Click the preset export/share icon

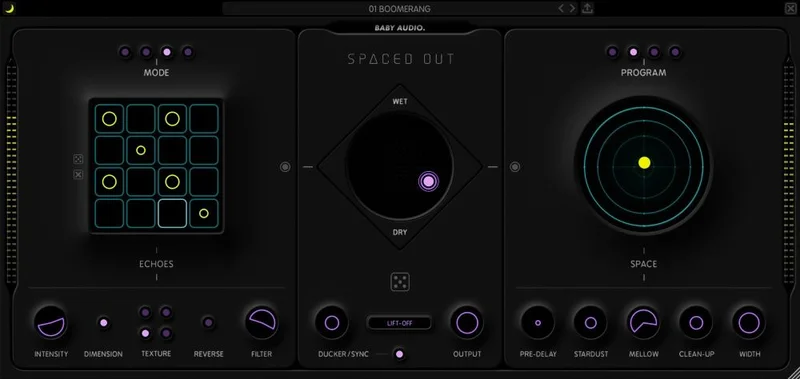click(x=587, y=8)
